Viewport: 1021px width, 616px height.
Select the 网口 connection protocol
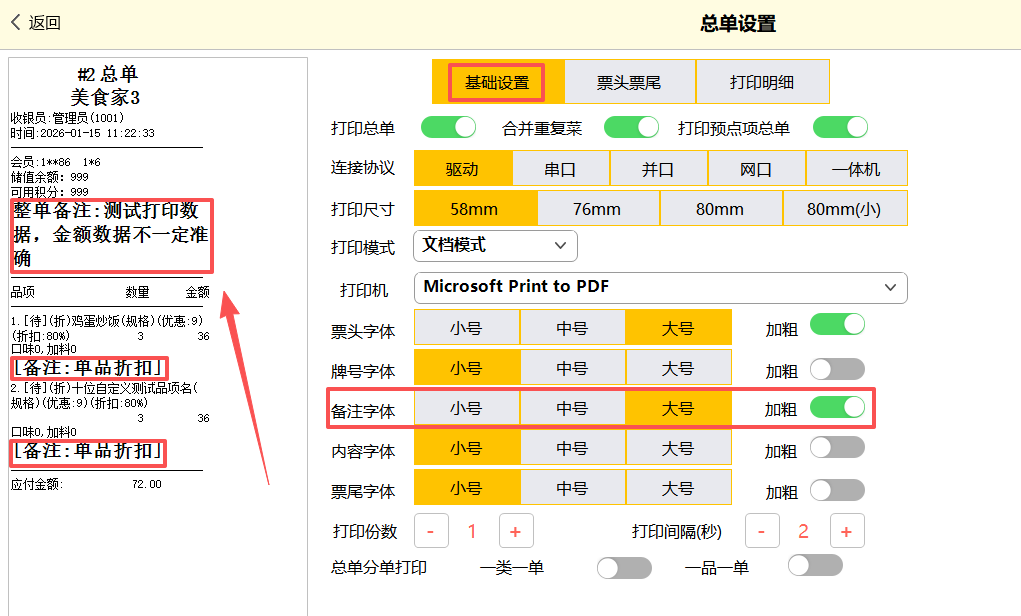756,169
